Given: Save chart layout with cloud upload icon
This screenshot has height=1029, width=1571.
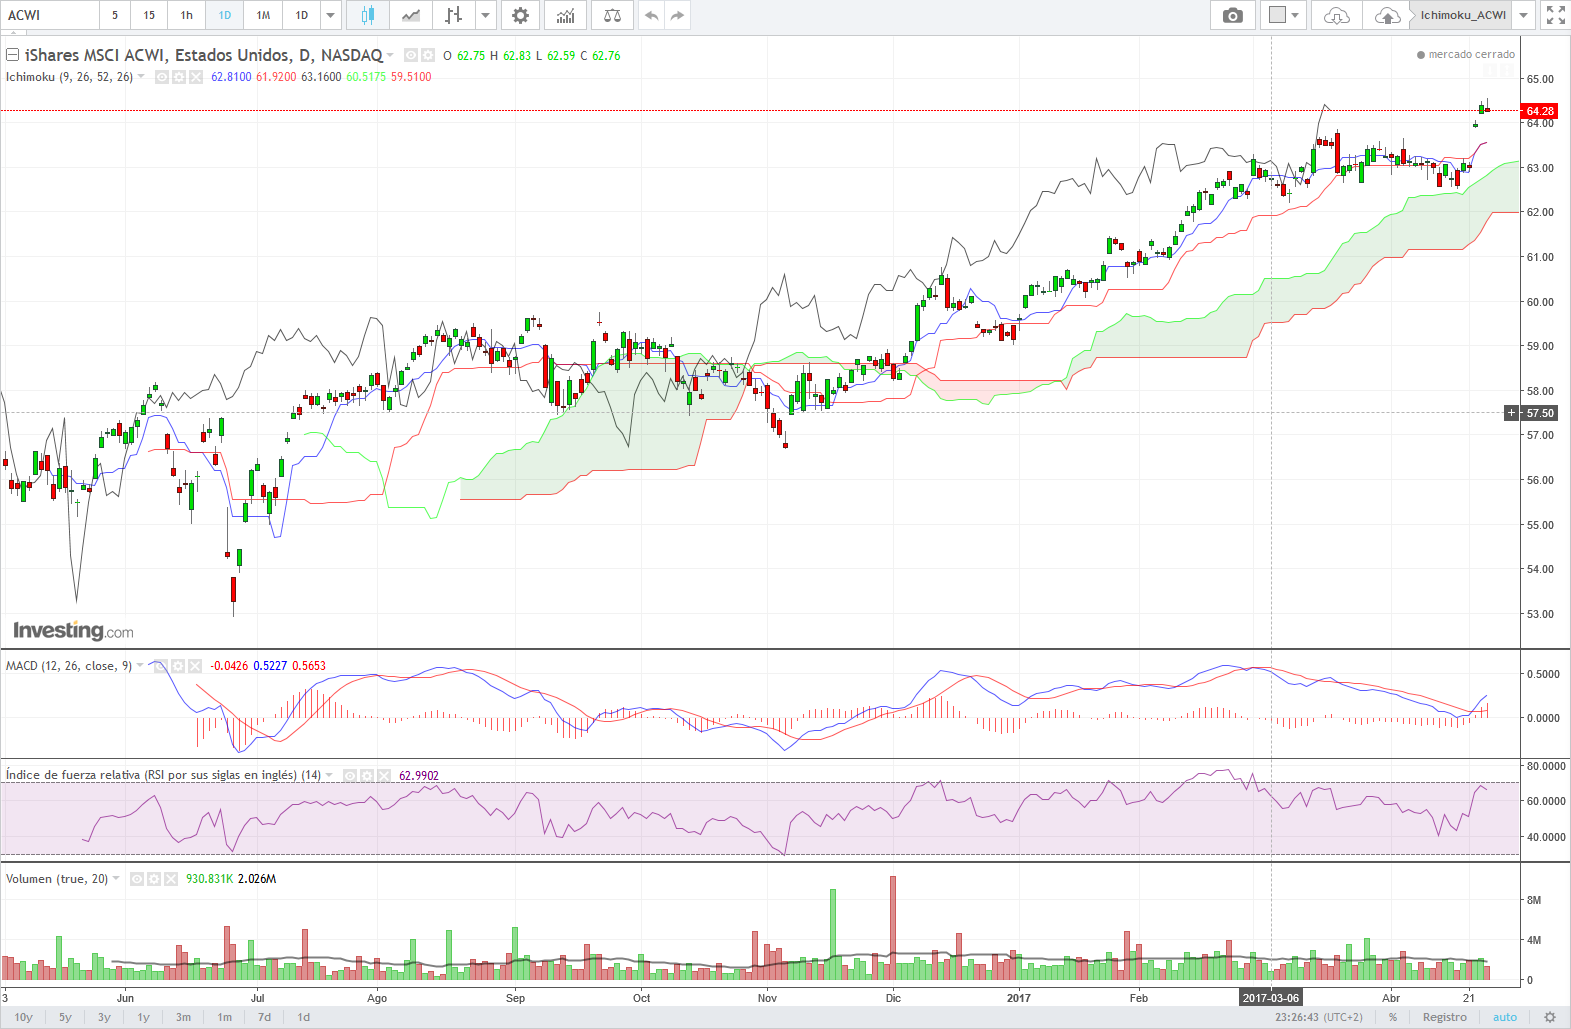Looking at the screenshot, I should (x=1387, y=15).
